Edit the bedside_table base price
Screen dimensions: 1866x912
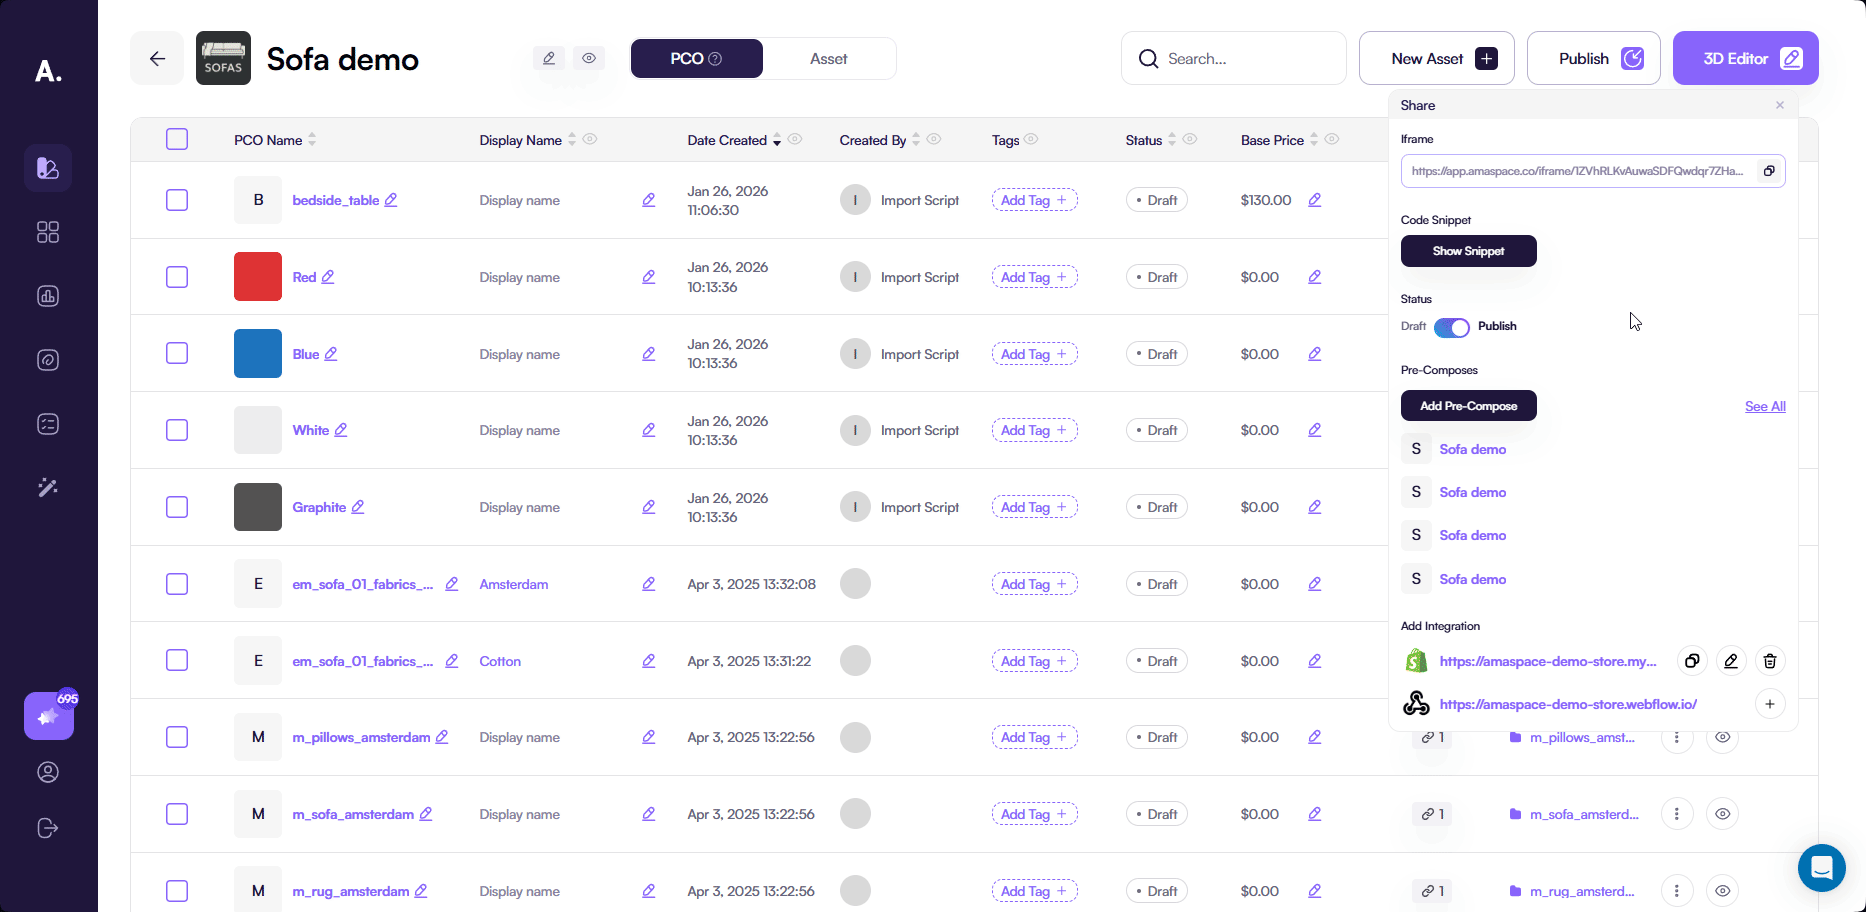point(1315,200)
